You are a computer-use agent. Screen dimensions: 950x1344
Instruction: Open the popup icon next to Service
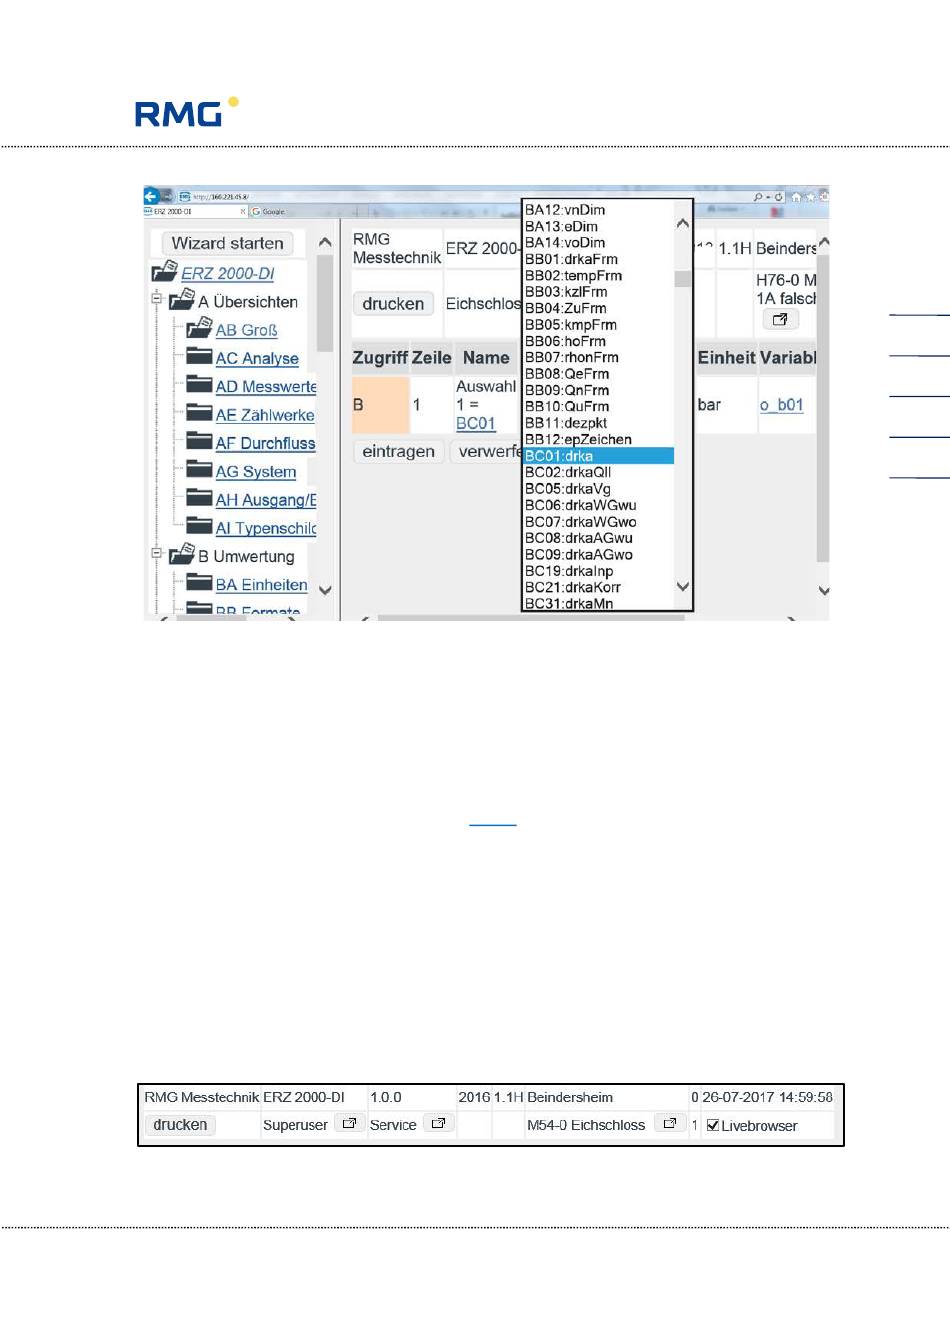coord(438,1123)
